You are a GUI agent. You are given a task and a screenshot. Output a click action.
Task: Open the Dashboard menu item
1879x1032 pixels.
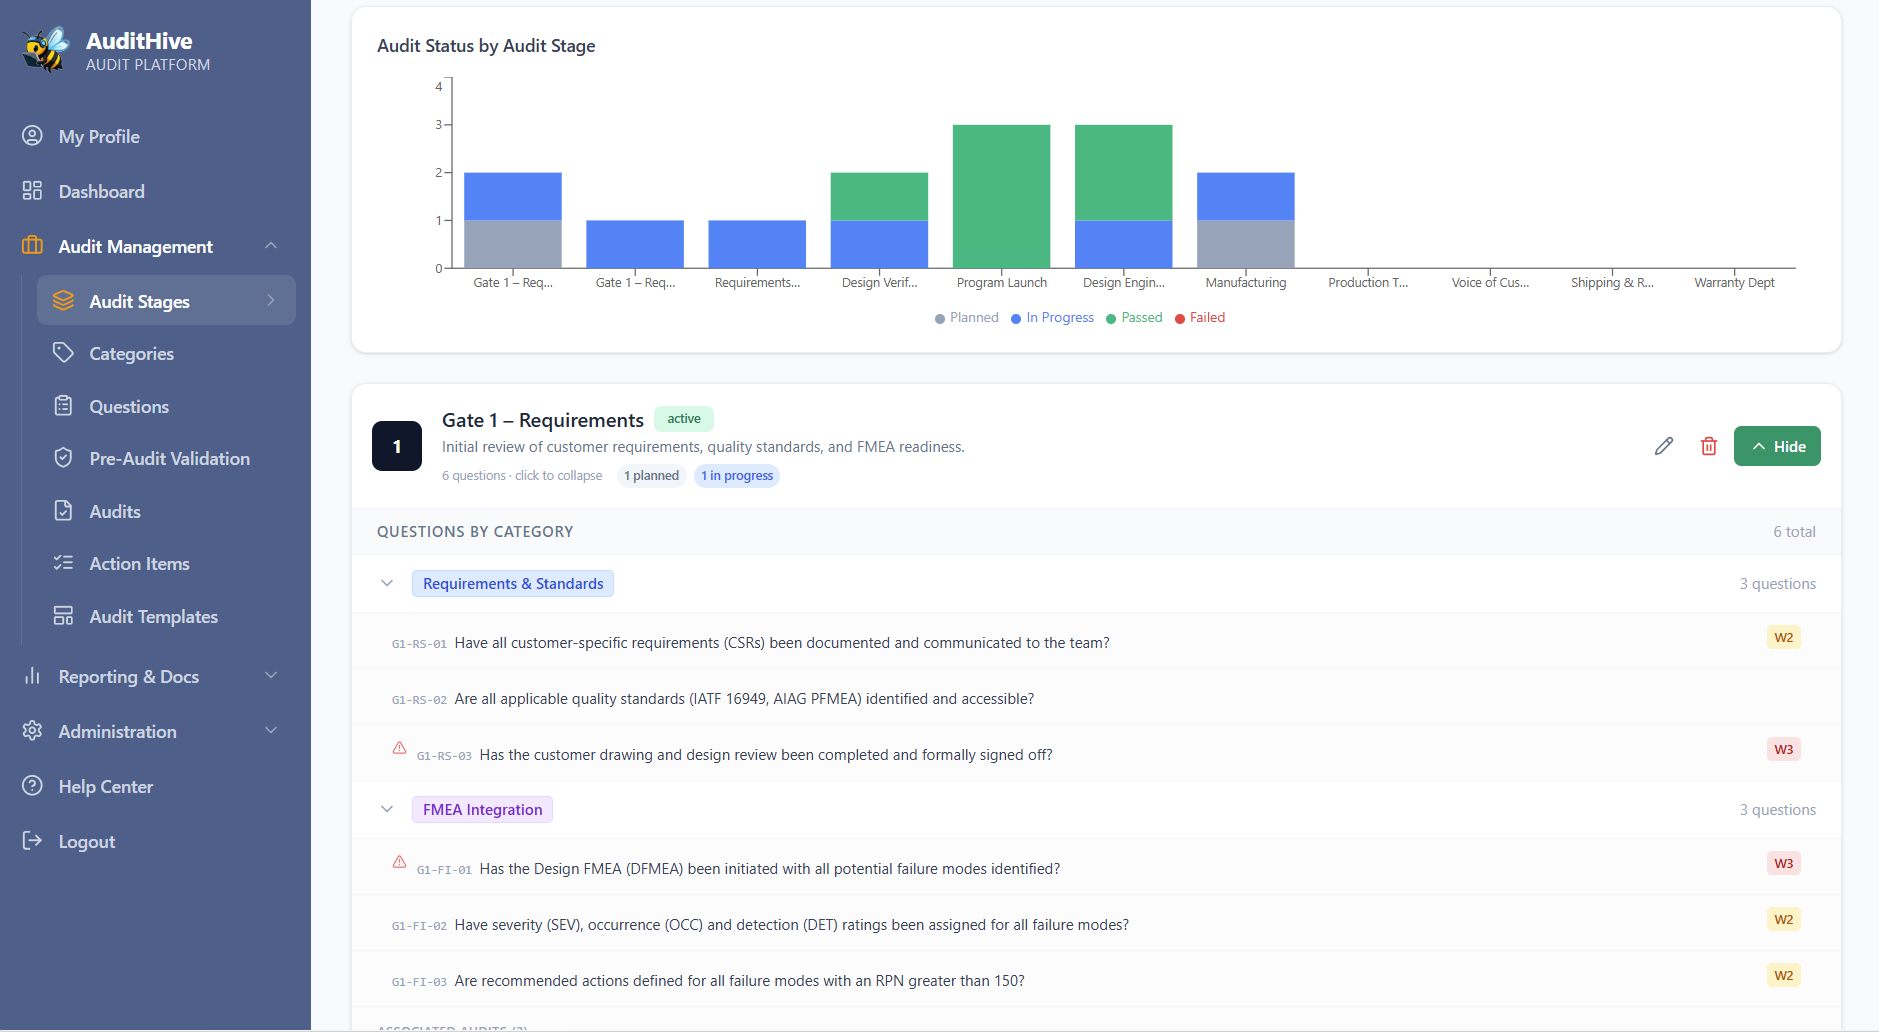tap(101, 191)
